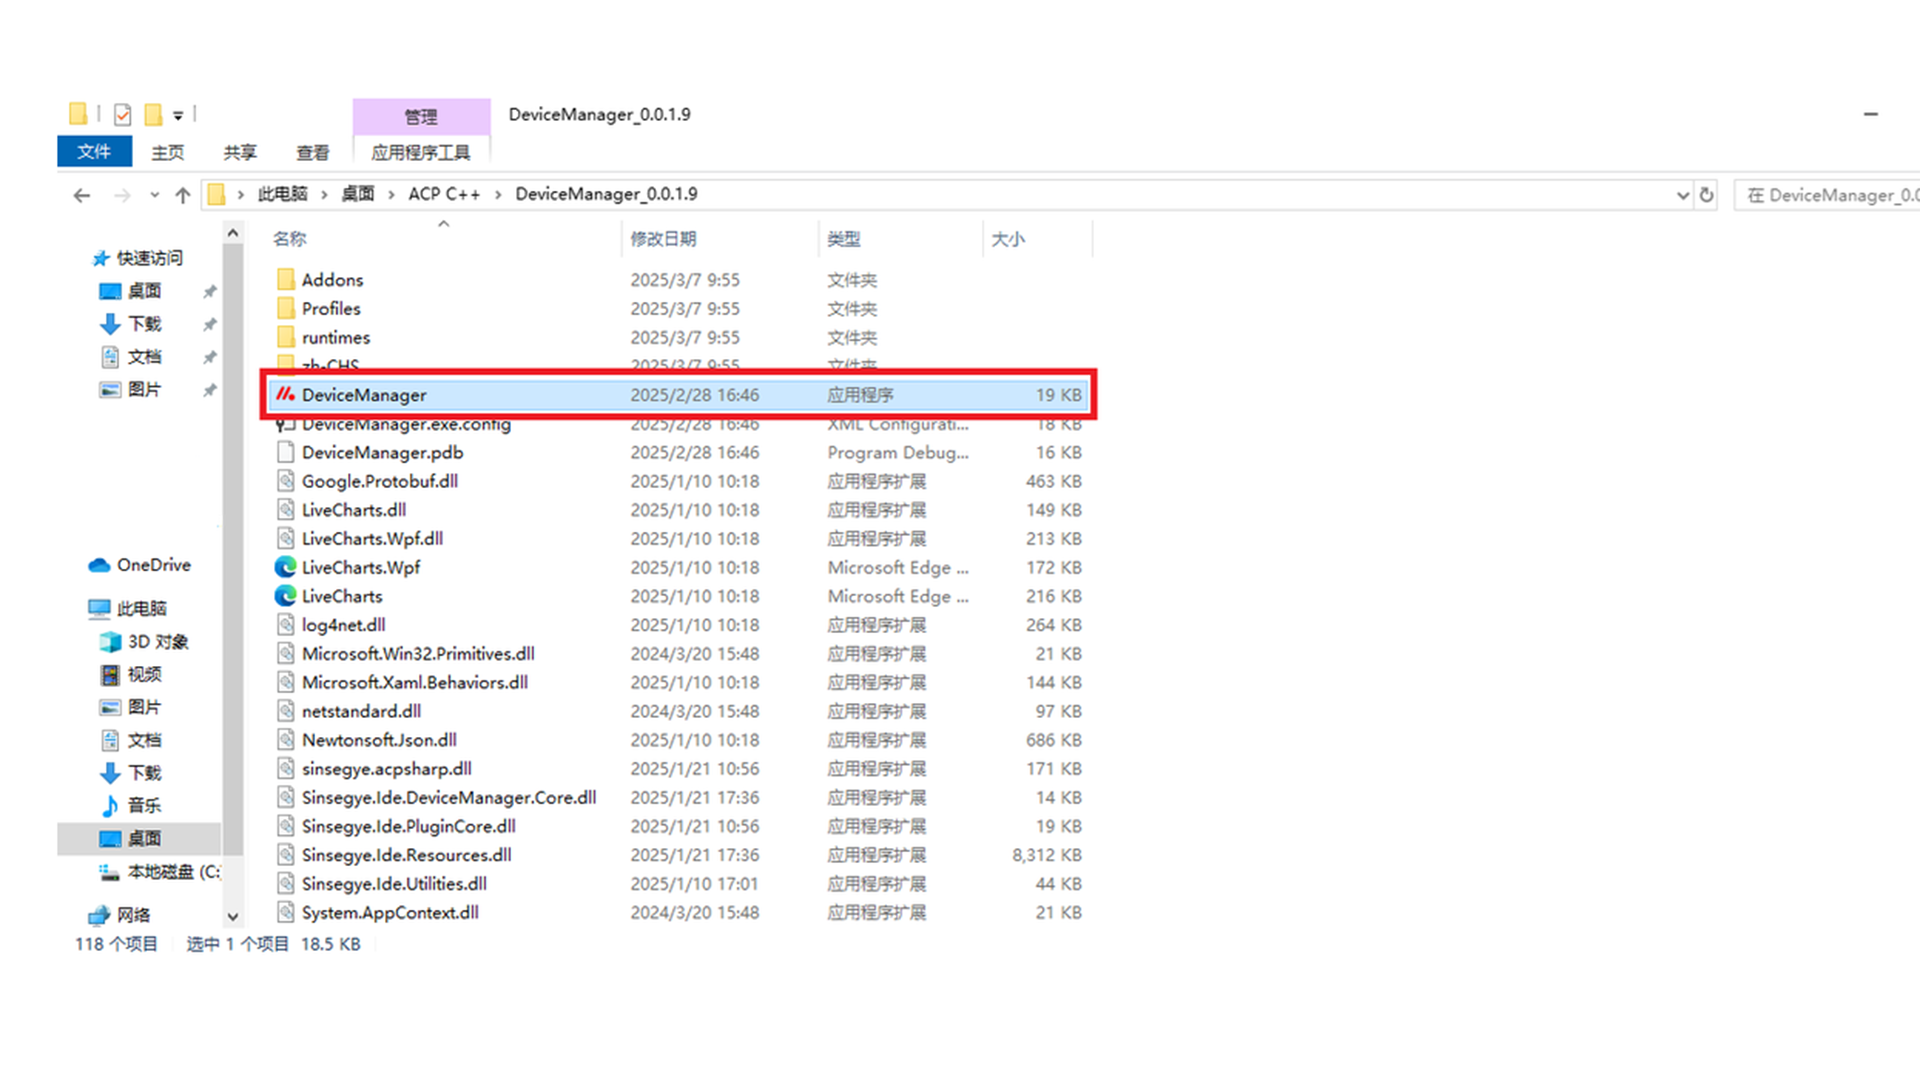Click the properties checkmark icon in title bar
The height and width of the screenshot is (1080, 1920).
pos(122,115)
